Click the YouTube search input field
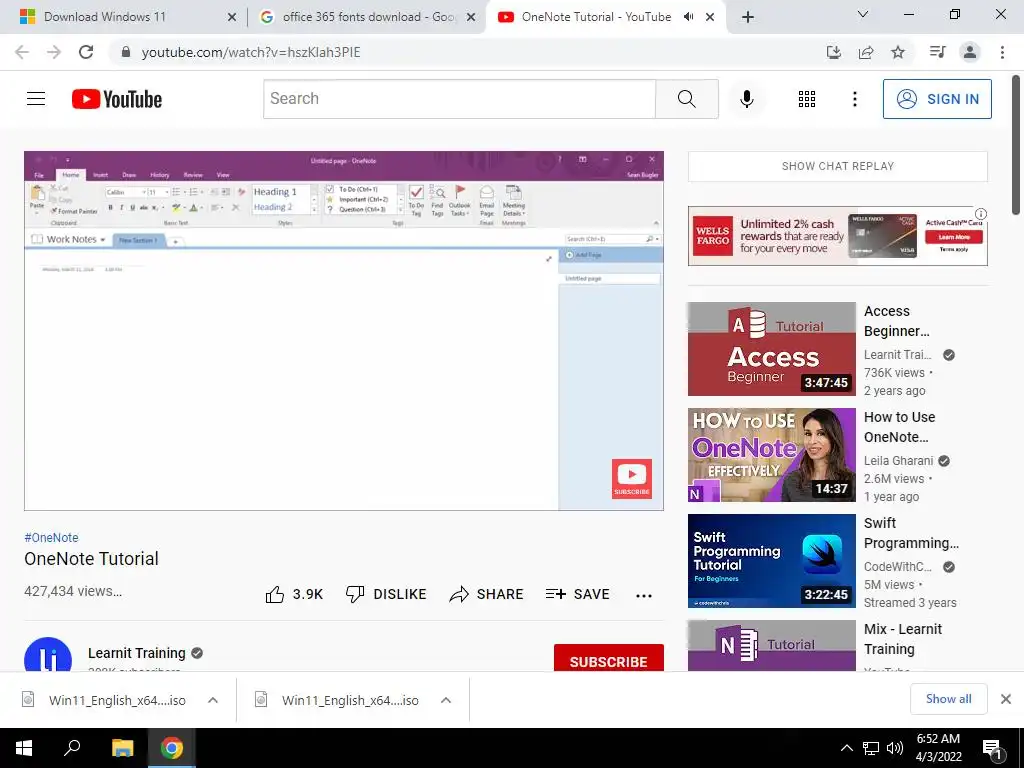Screen dimensions: 1024x768 coord(459,99)
